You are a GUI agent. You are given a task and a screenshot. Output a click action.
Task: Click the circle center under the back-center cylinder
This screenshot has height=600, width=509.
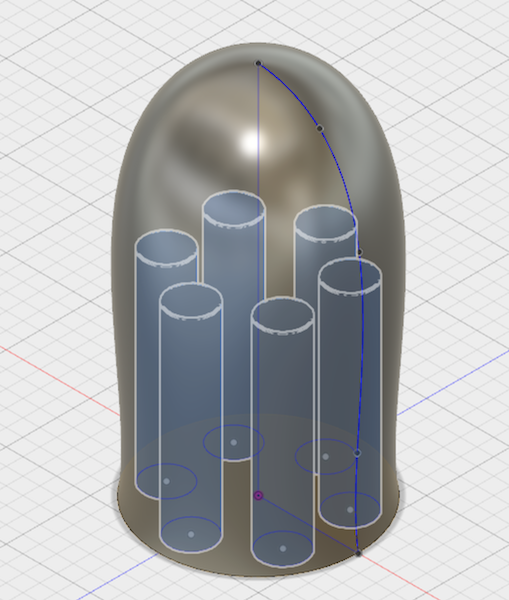pyautogui.click(x=233, y=443)
